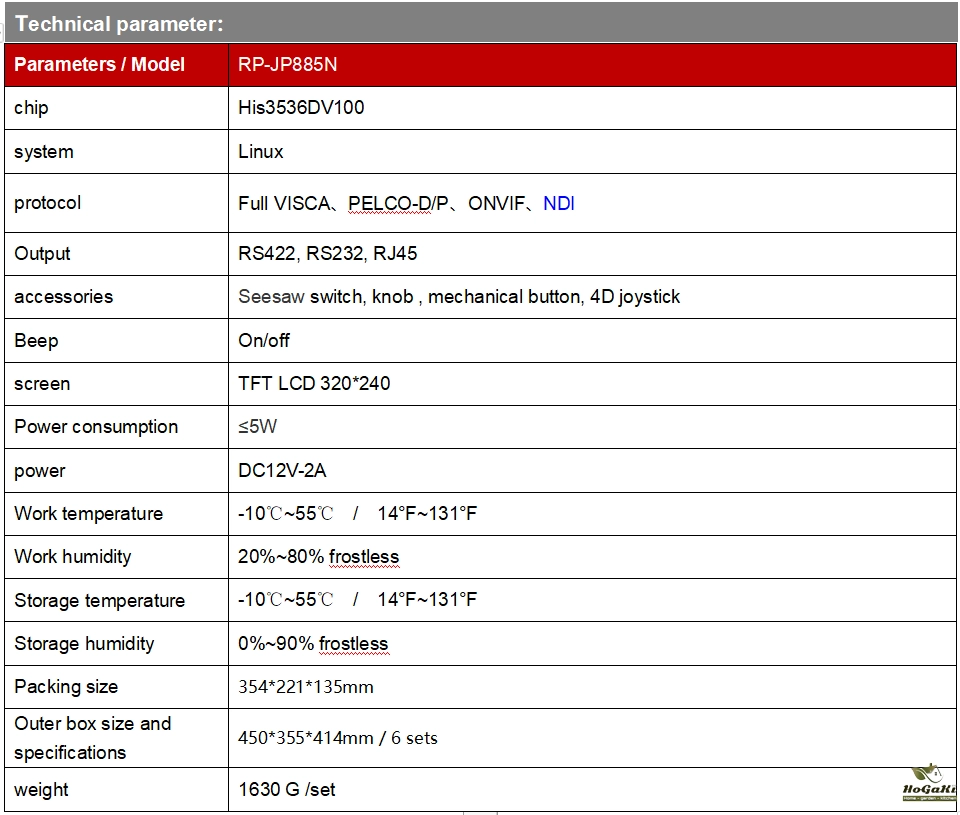
Task: Click the "20%~80% frostless" work humidity value
Action: coord(318,557)
